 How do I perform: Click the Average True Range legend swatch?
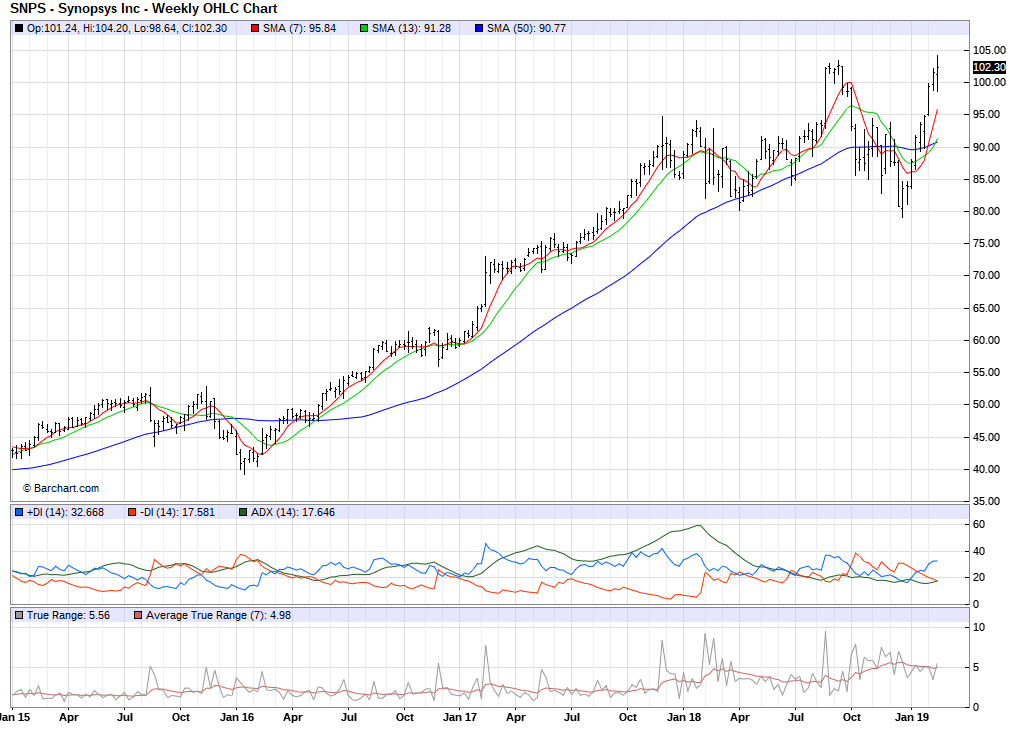coord(137,615)
